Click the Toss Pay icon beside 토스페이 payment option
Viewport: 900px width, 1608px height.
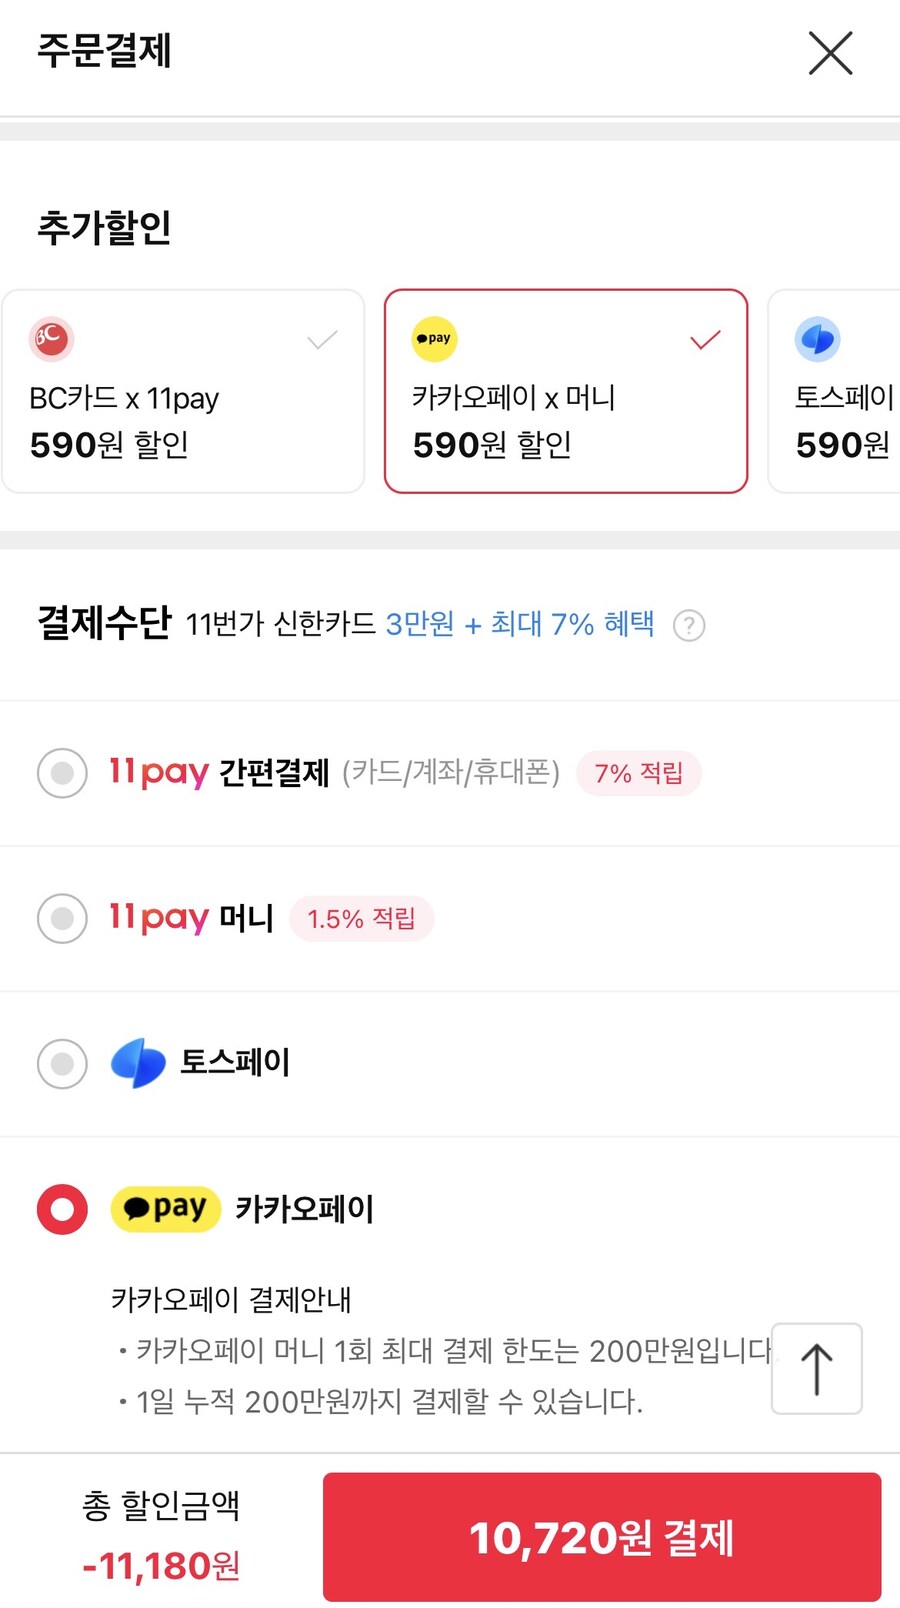140,1063
